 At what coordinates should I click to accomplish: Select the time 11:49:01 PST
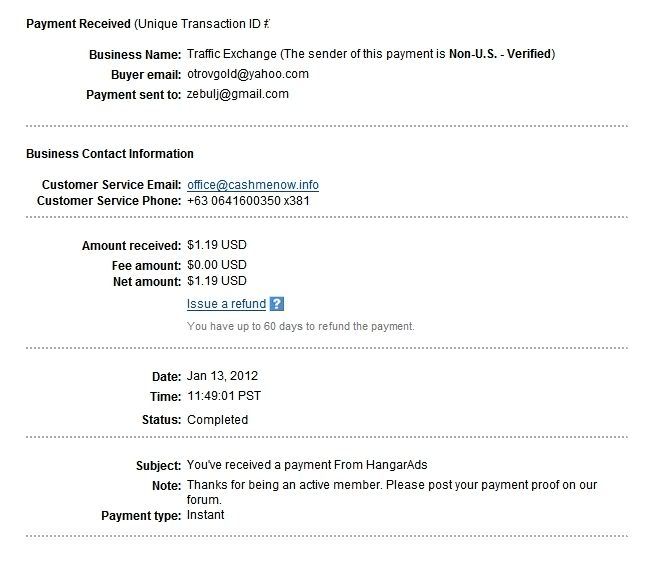[224, 396]
